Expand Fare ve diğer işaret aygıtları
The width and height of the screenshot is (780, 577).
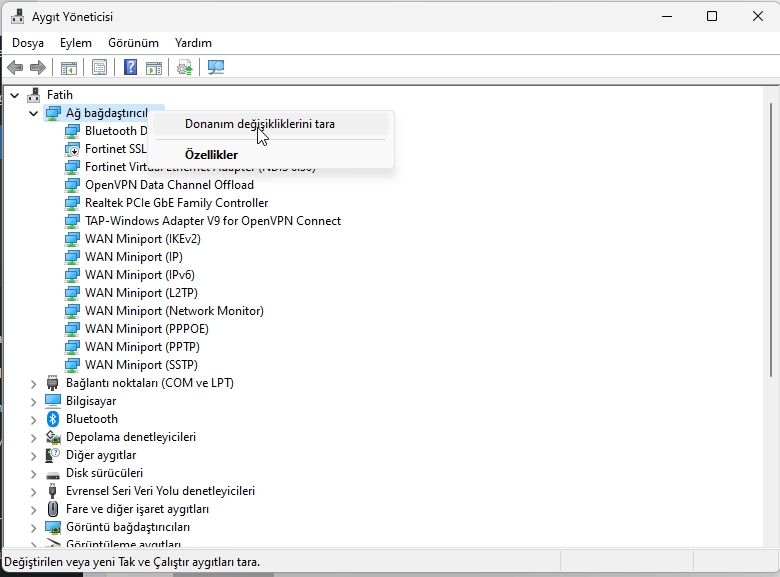coord(33,510)
